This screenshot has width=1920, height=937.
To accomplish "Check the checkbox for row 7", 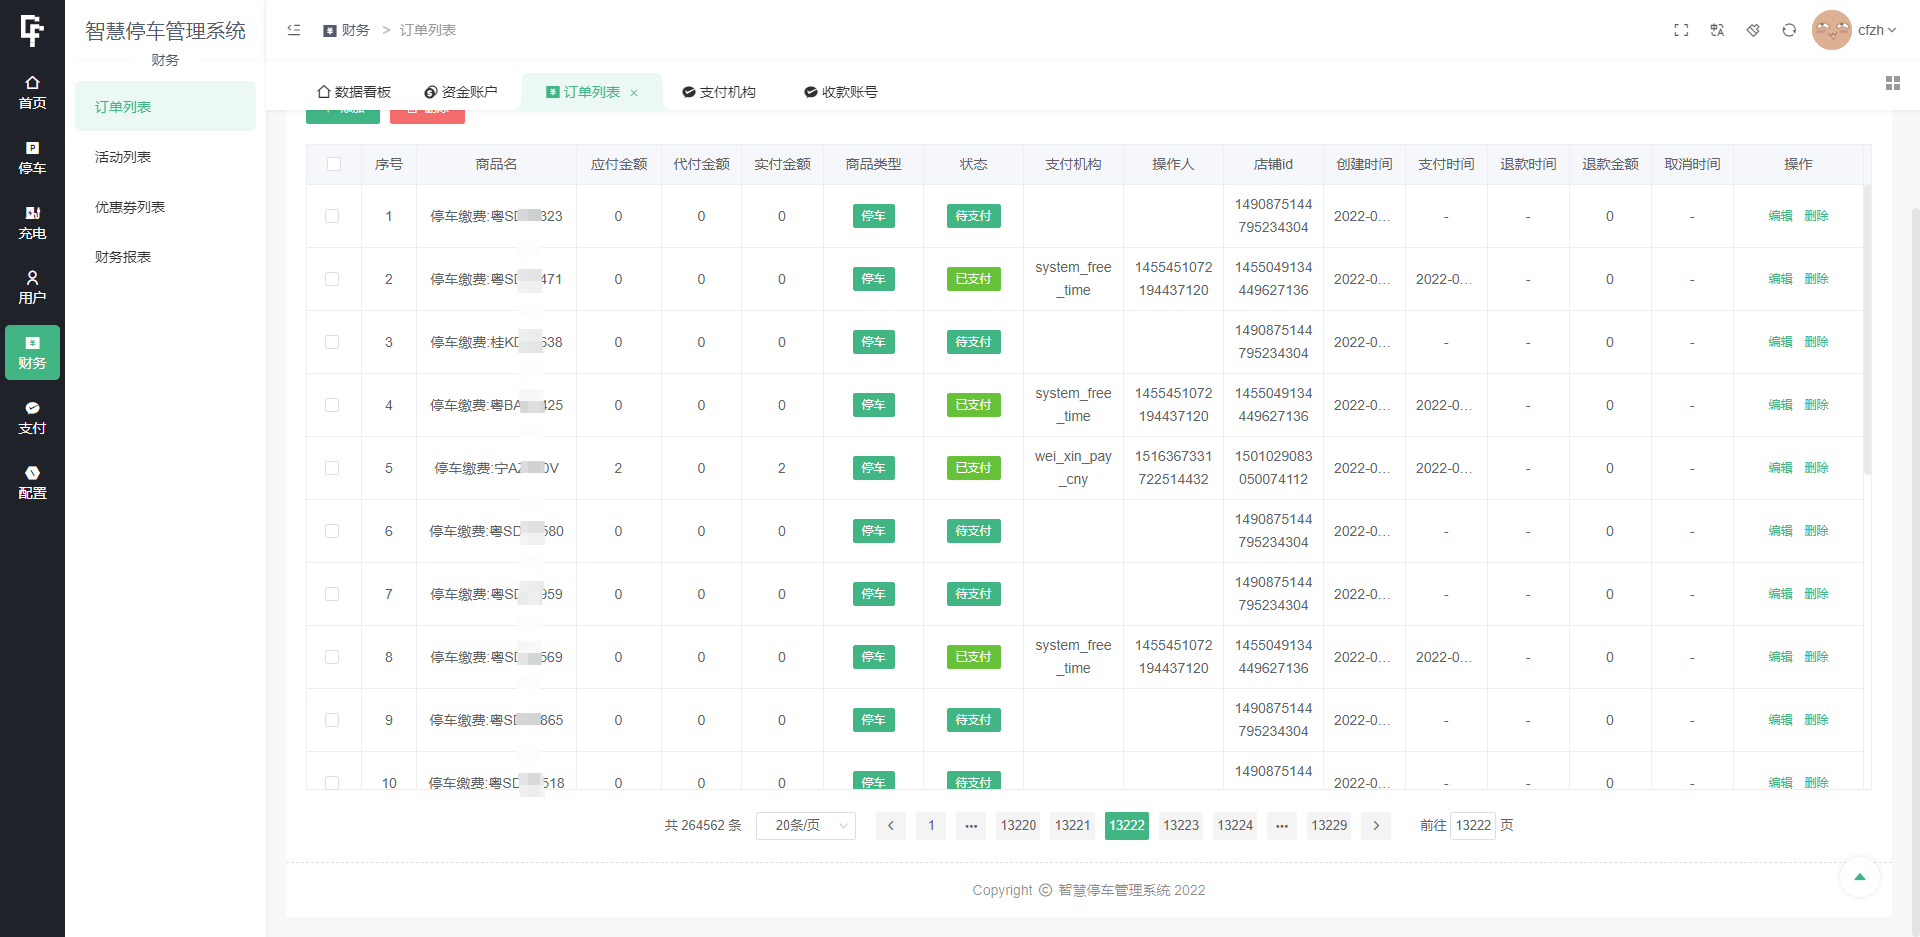I will coord(332,594).
